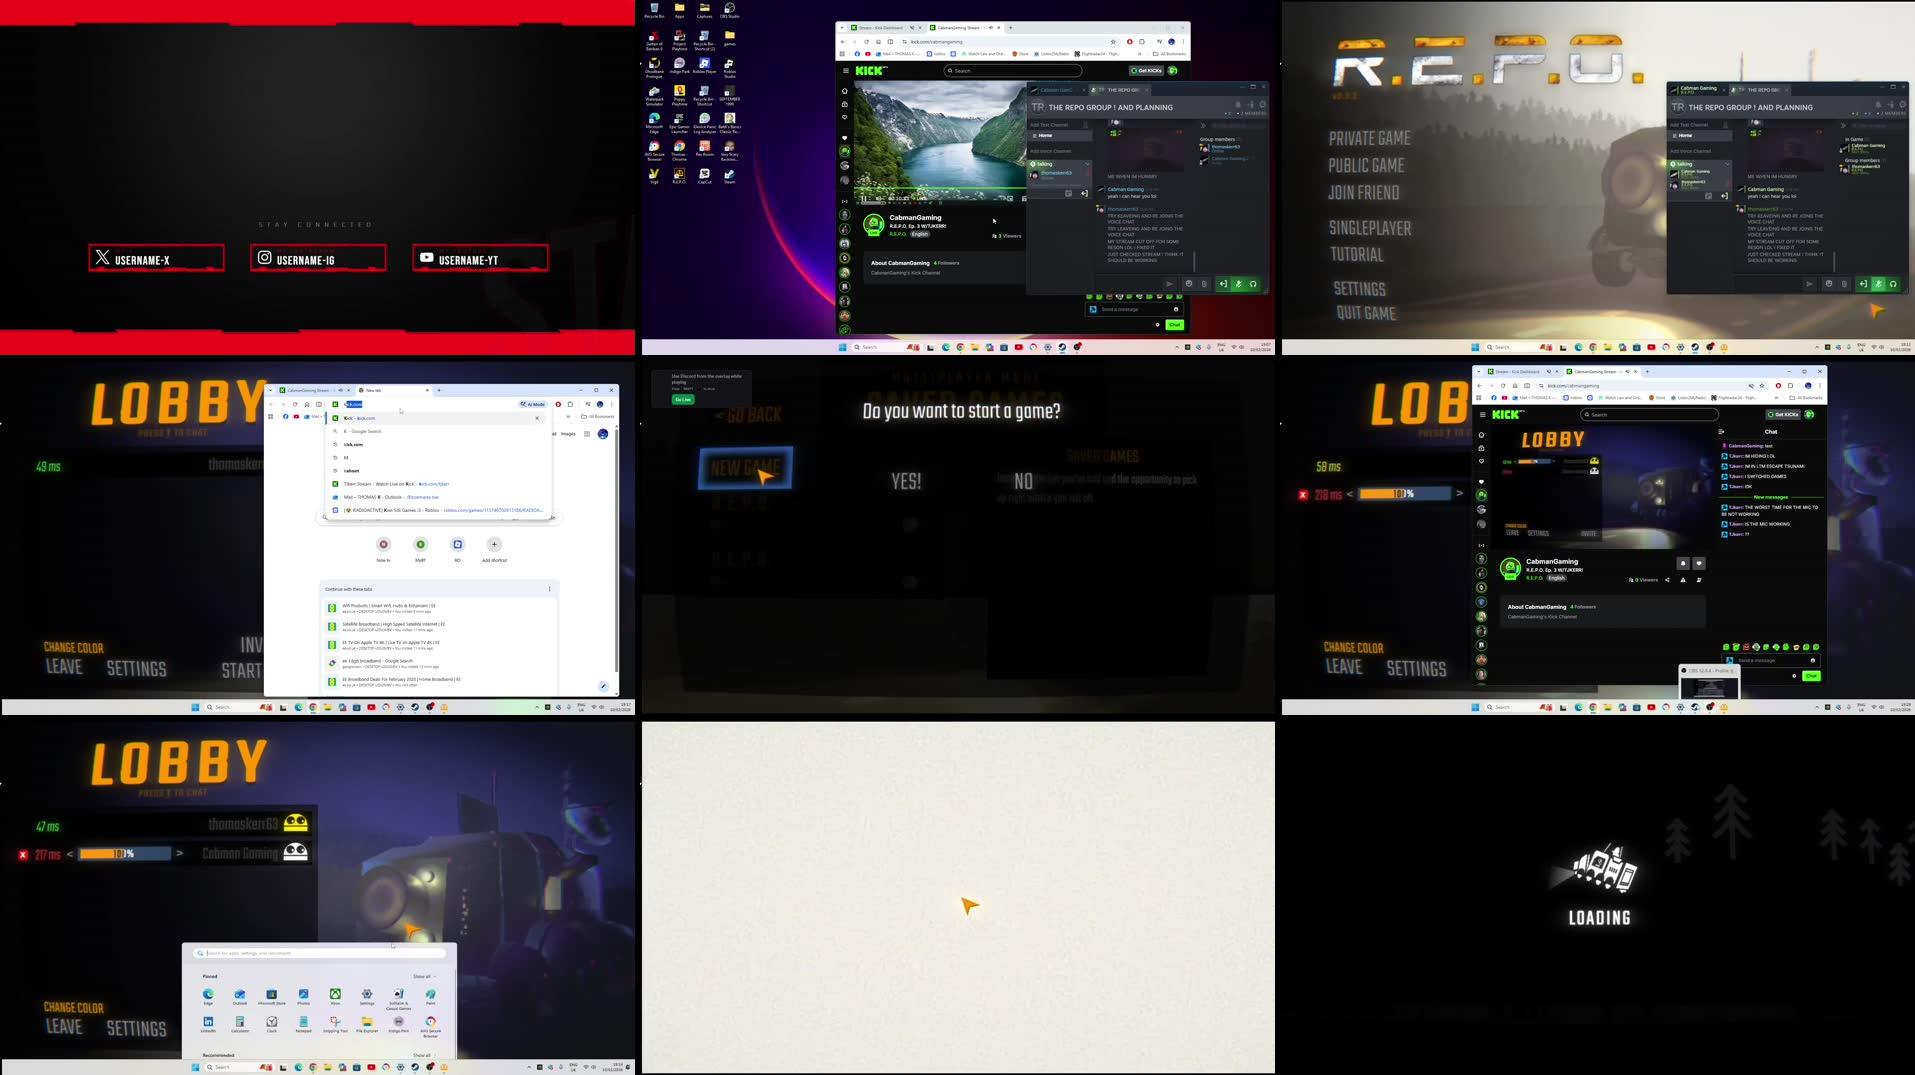Viewport: 1915px width, 1075px height.
Task: Toggle the Go Live option in Discord overlay
Action: coord(683,399)
